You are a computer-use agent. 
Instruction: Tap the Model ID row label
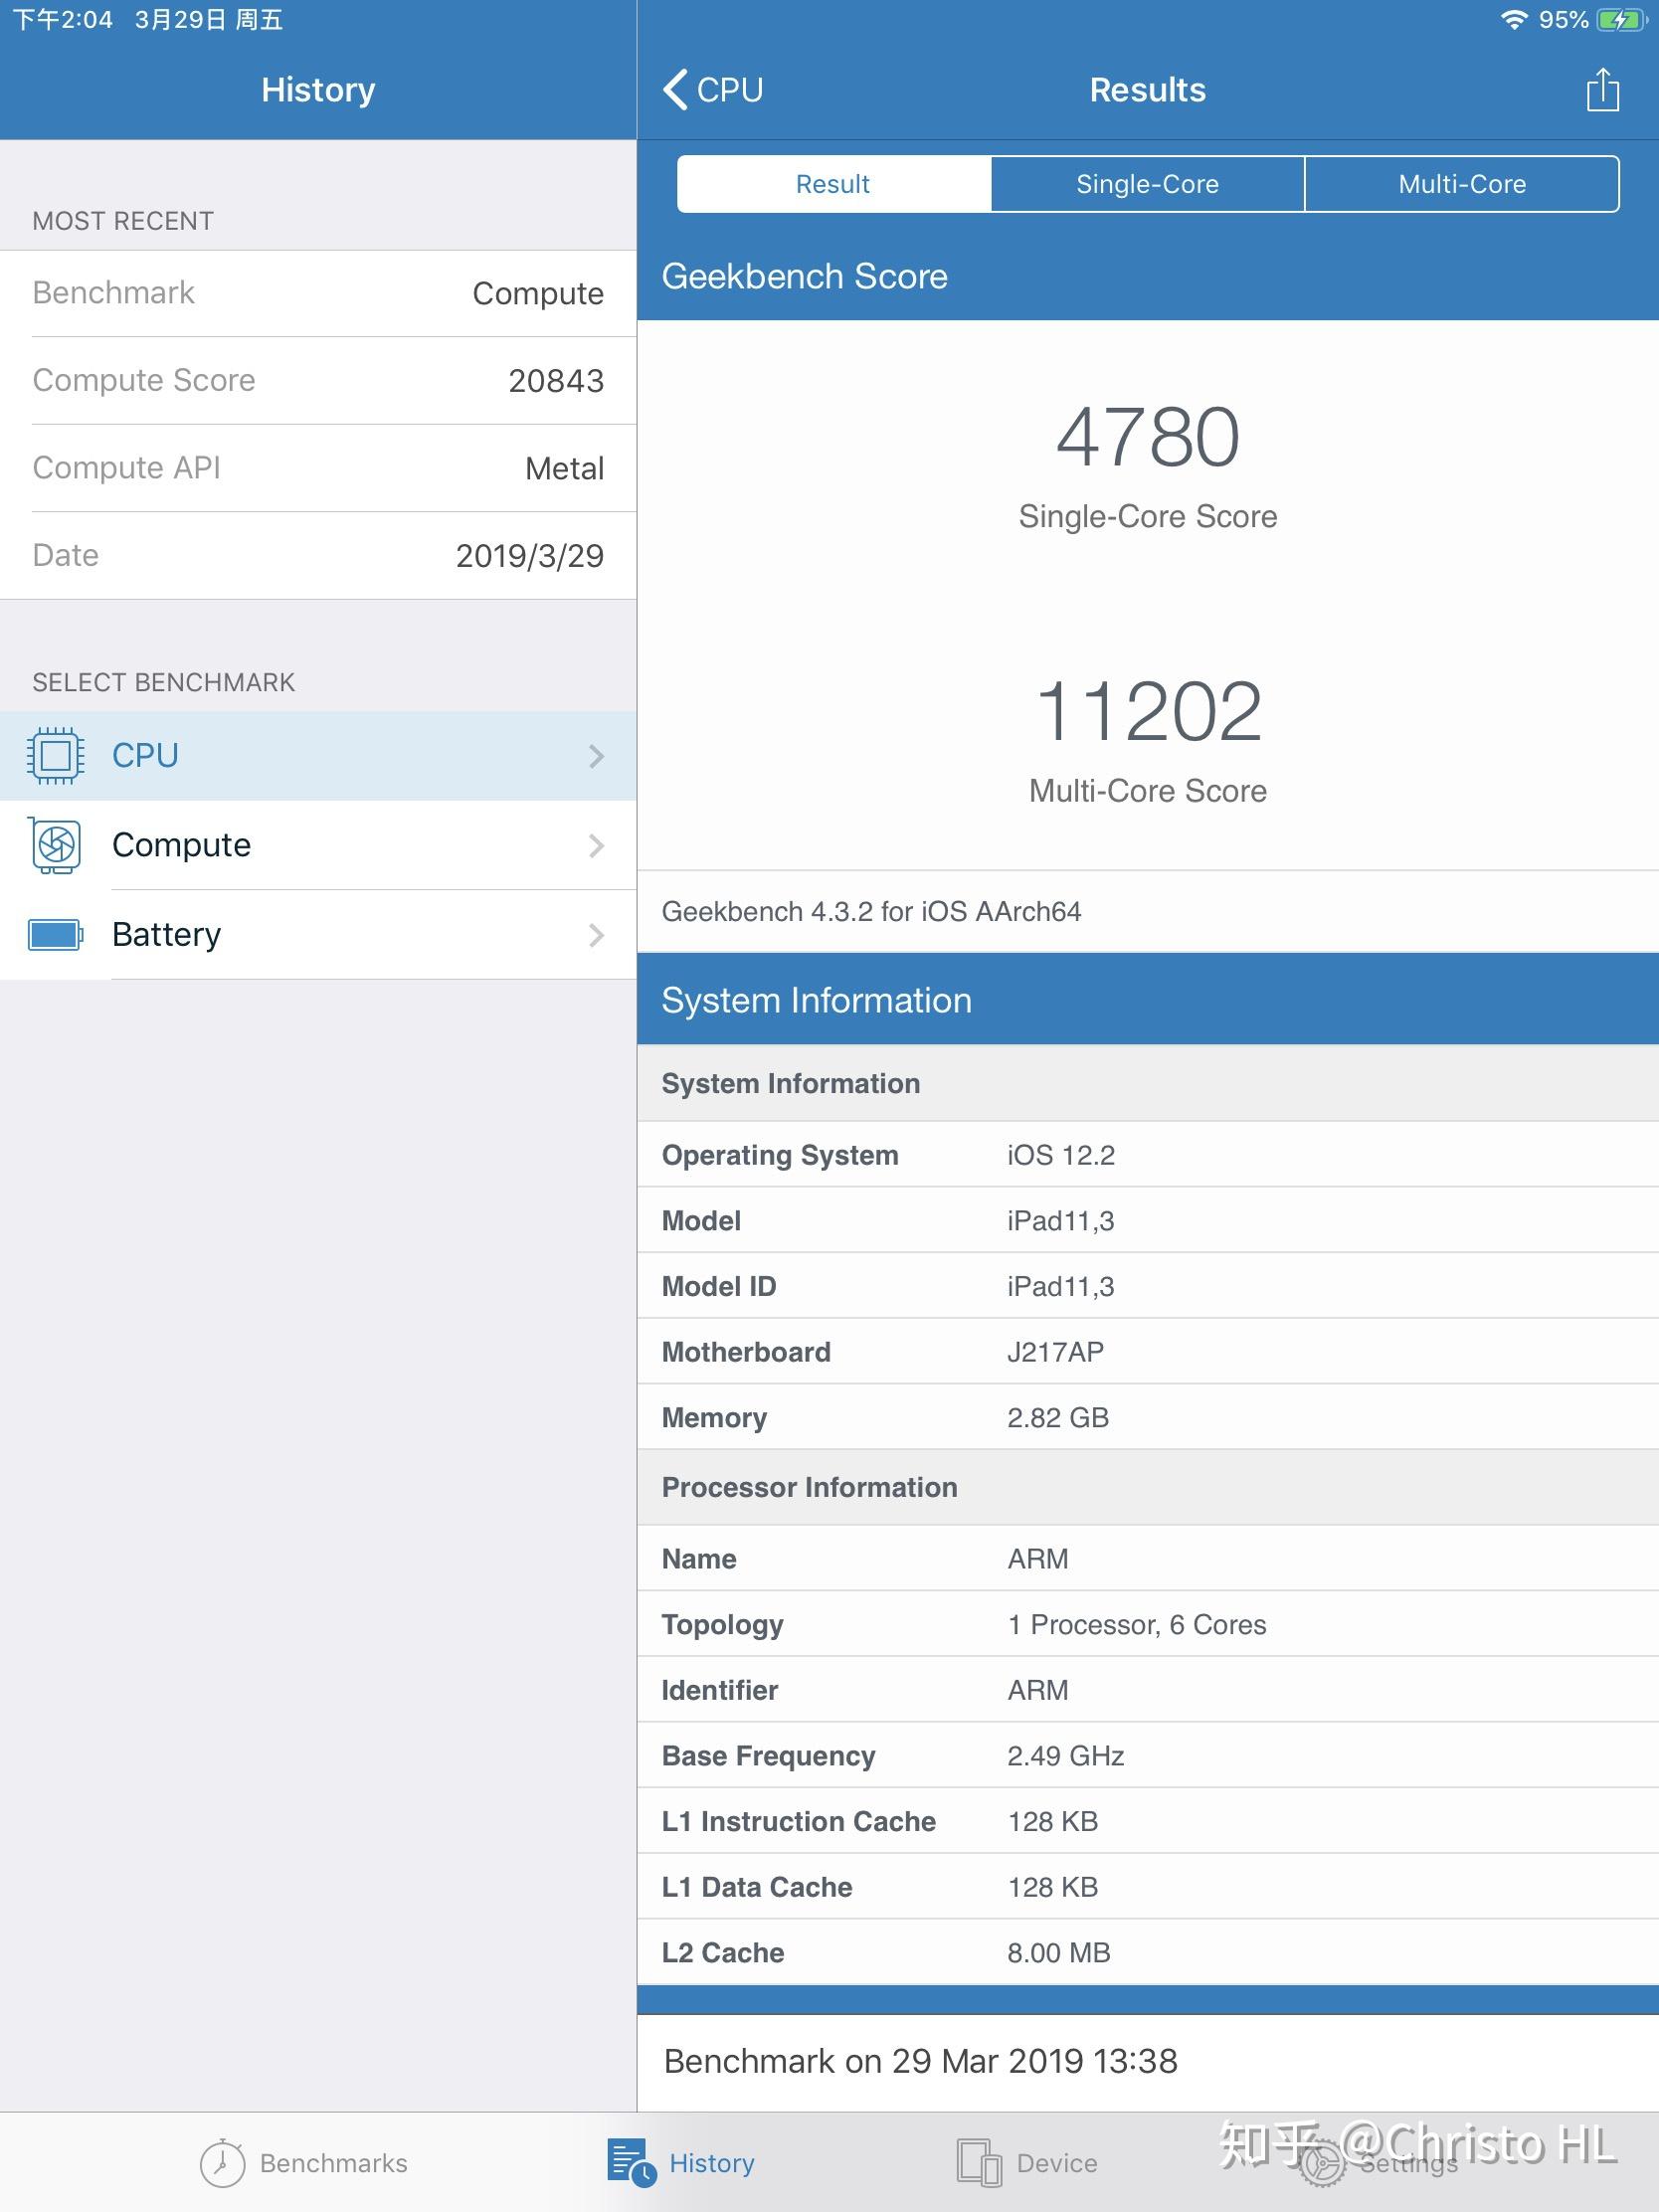[719, 1286]
